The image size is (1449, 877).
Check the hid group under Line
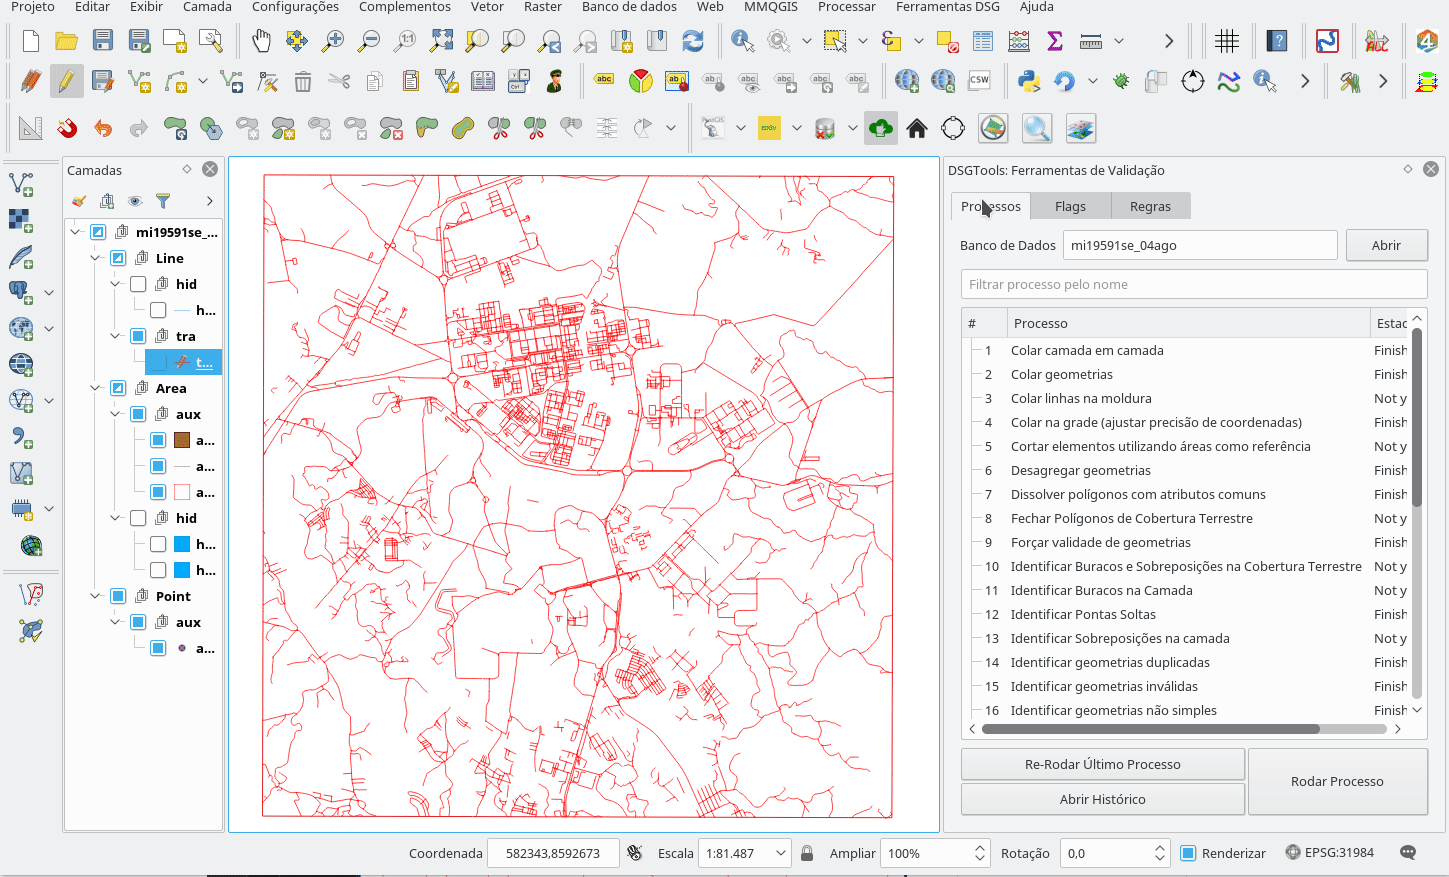click(x=138, y=284)
